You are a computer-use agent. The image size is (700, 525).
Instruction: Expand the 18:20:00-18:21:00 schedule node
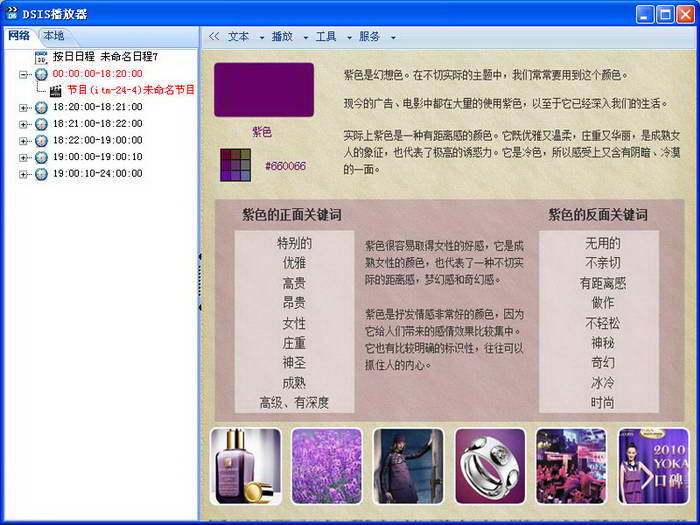coord(23,108)
